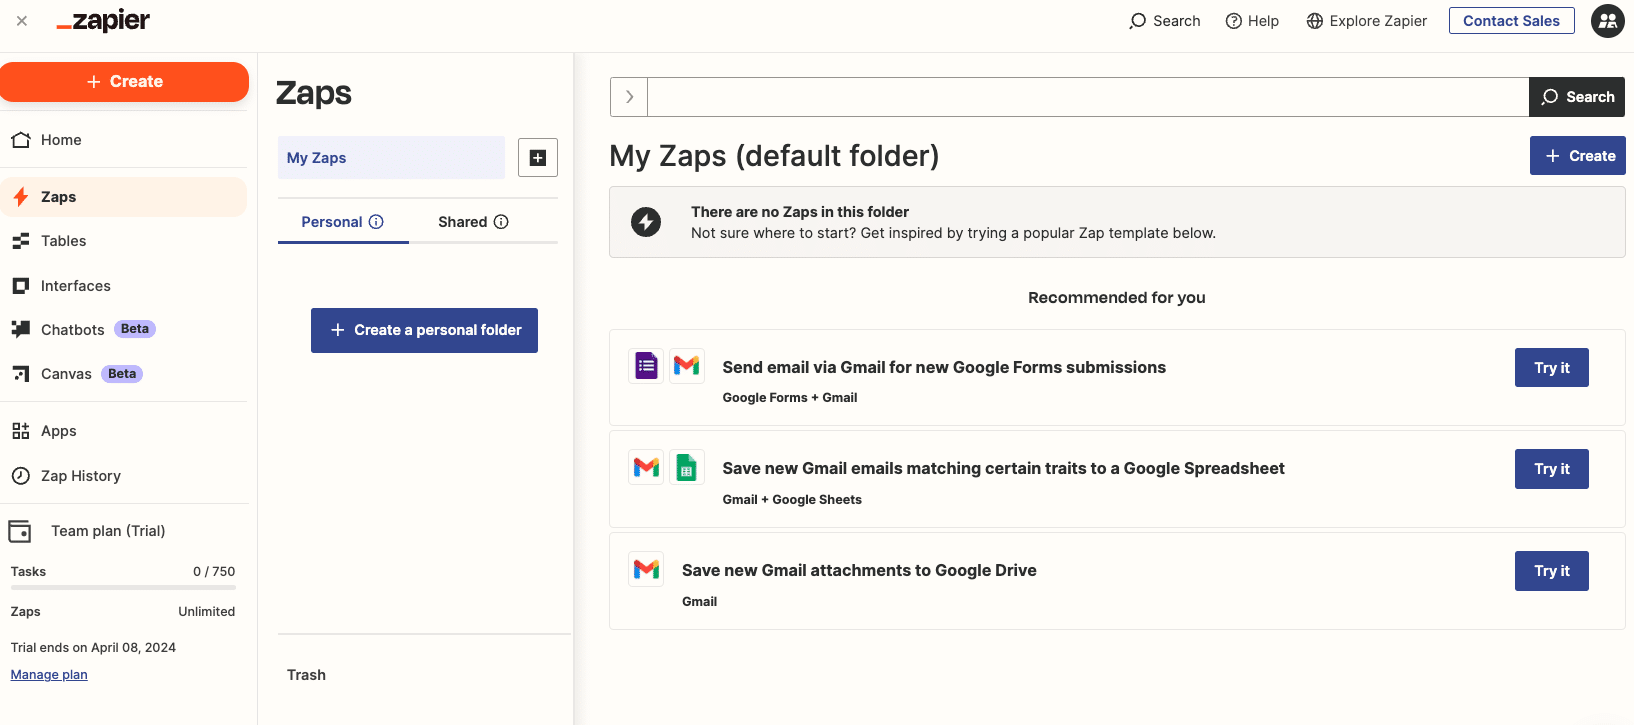Click the Interfaces icon
This screenshot has height=725, width=1634.
tap(20, 286)
